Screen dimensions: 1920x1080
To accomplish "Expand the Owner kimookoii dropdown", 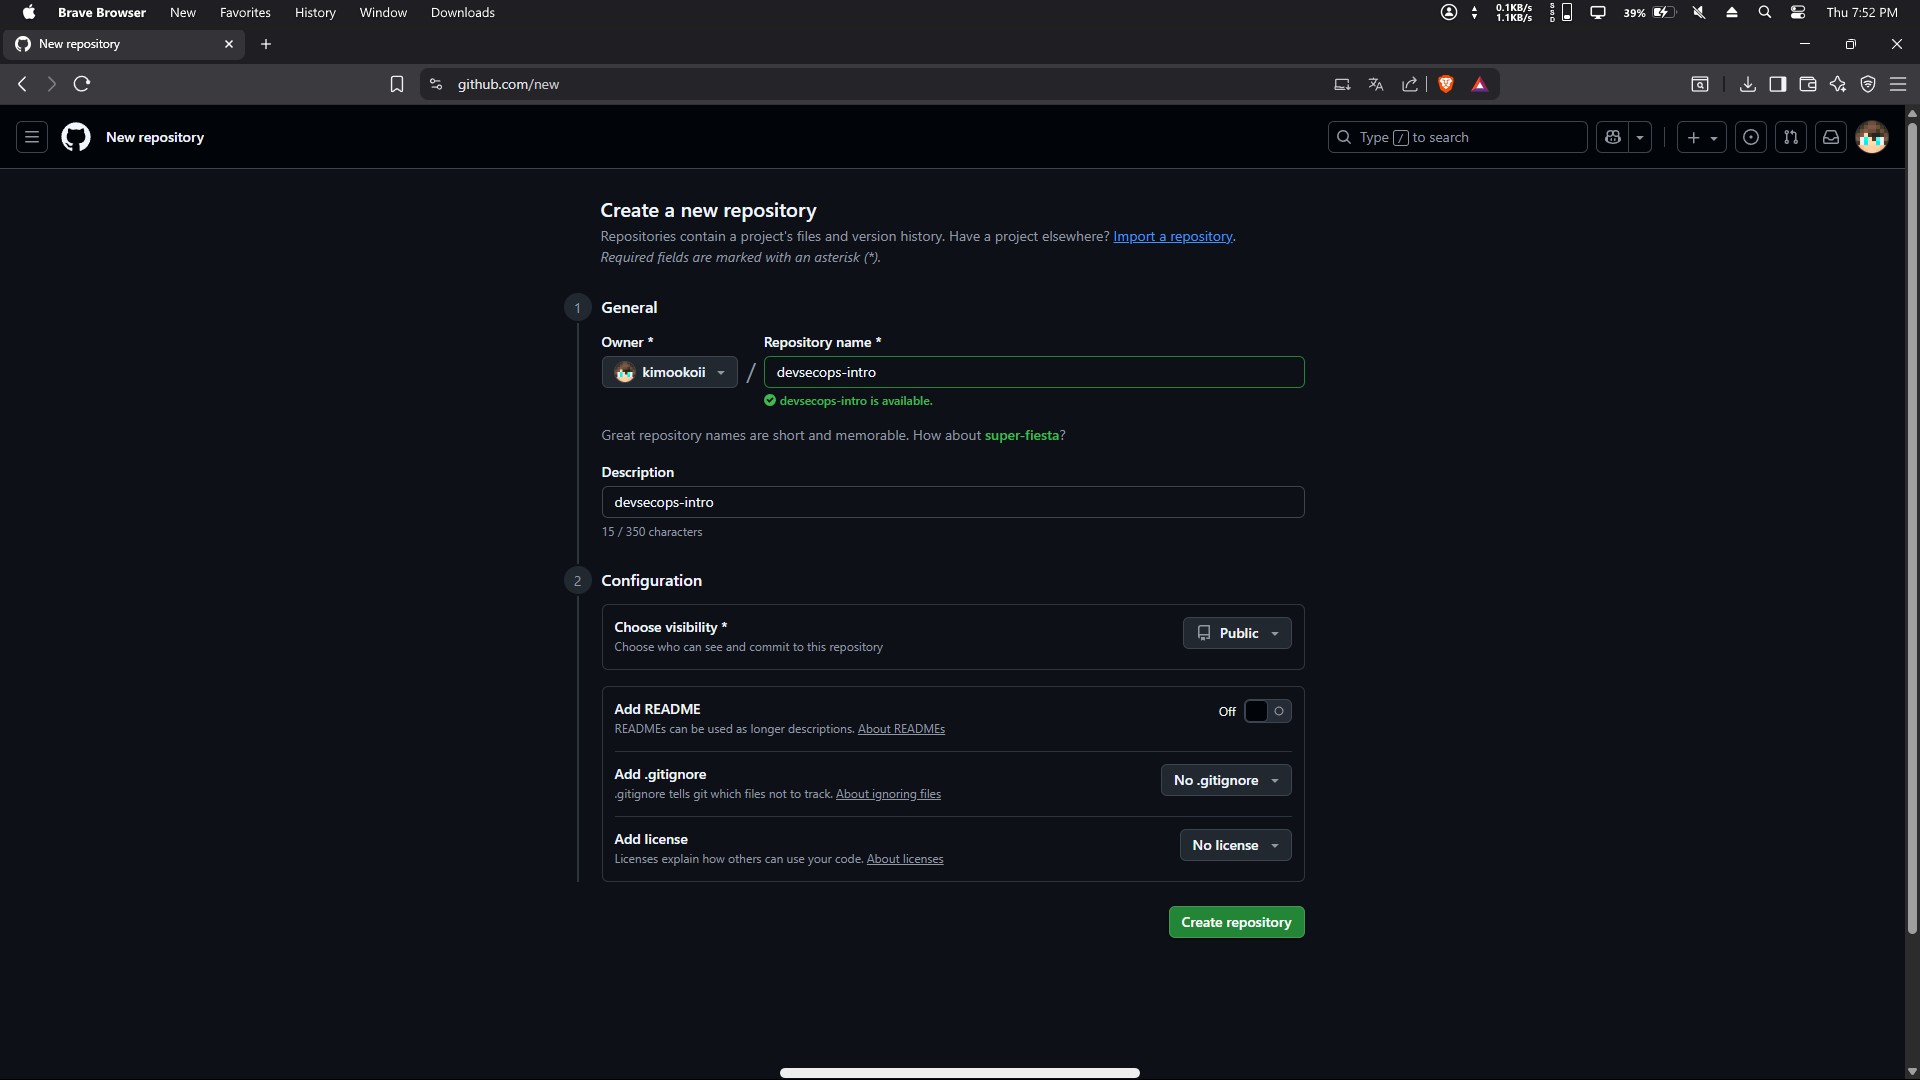I will click(669, 372).
